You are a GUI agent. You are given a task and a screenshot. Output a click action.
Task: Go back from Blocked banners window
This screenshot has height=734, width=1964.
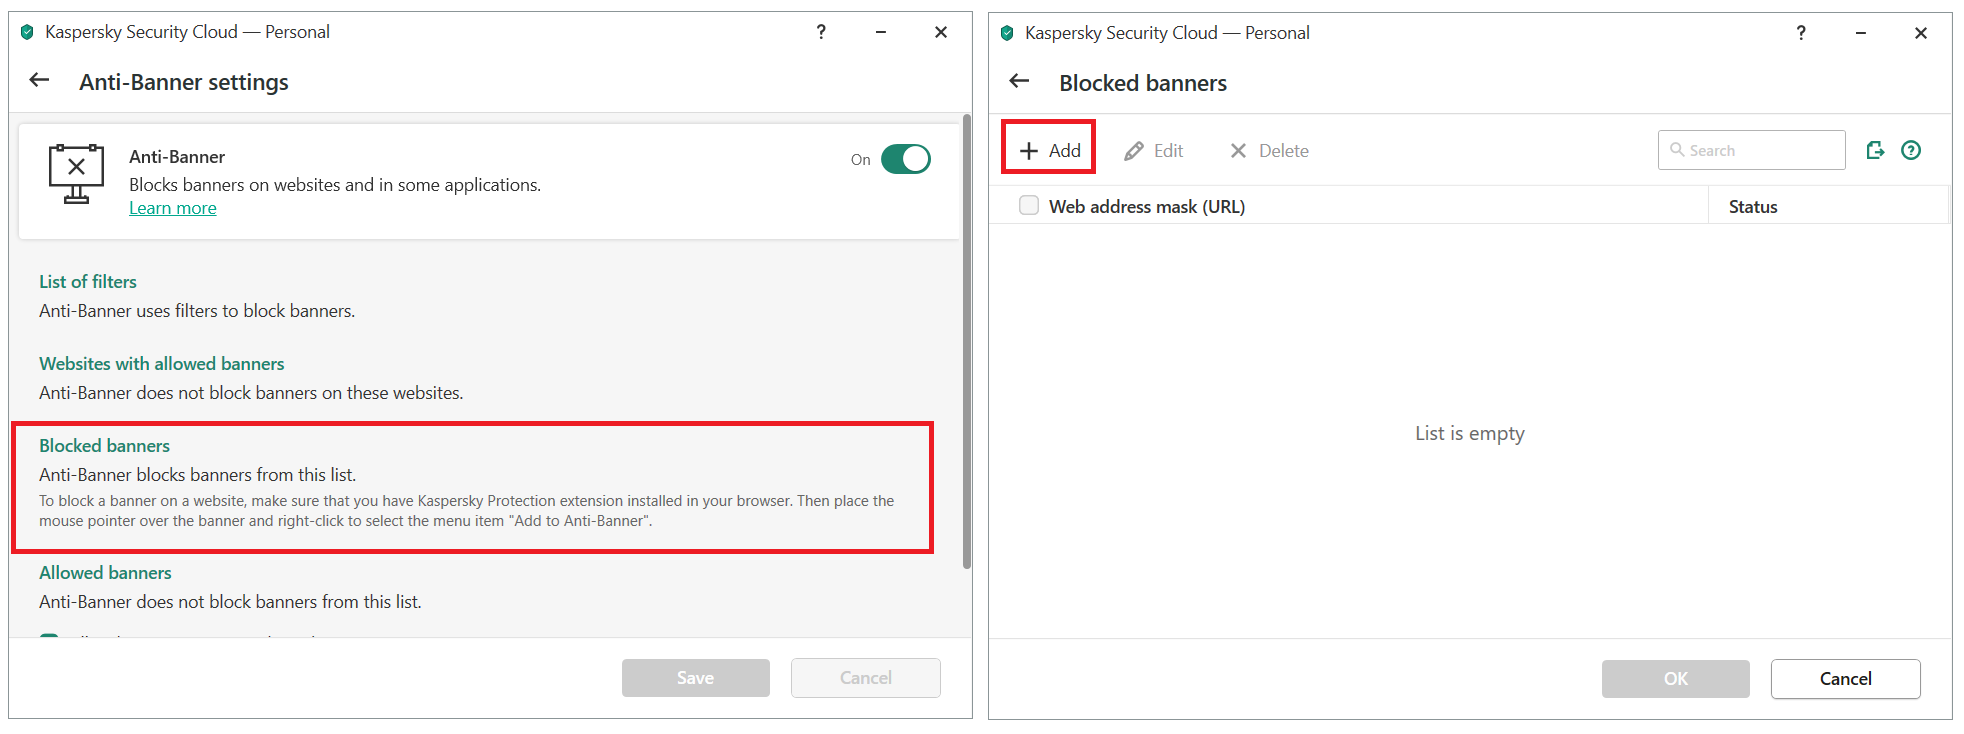(1019, 81)
